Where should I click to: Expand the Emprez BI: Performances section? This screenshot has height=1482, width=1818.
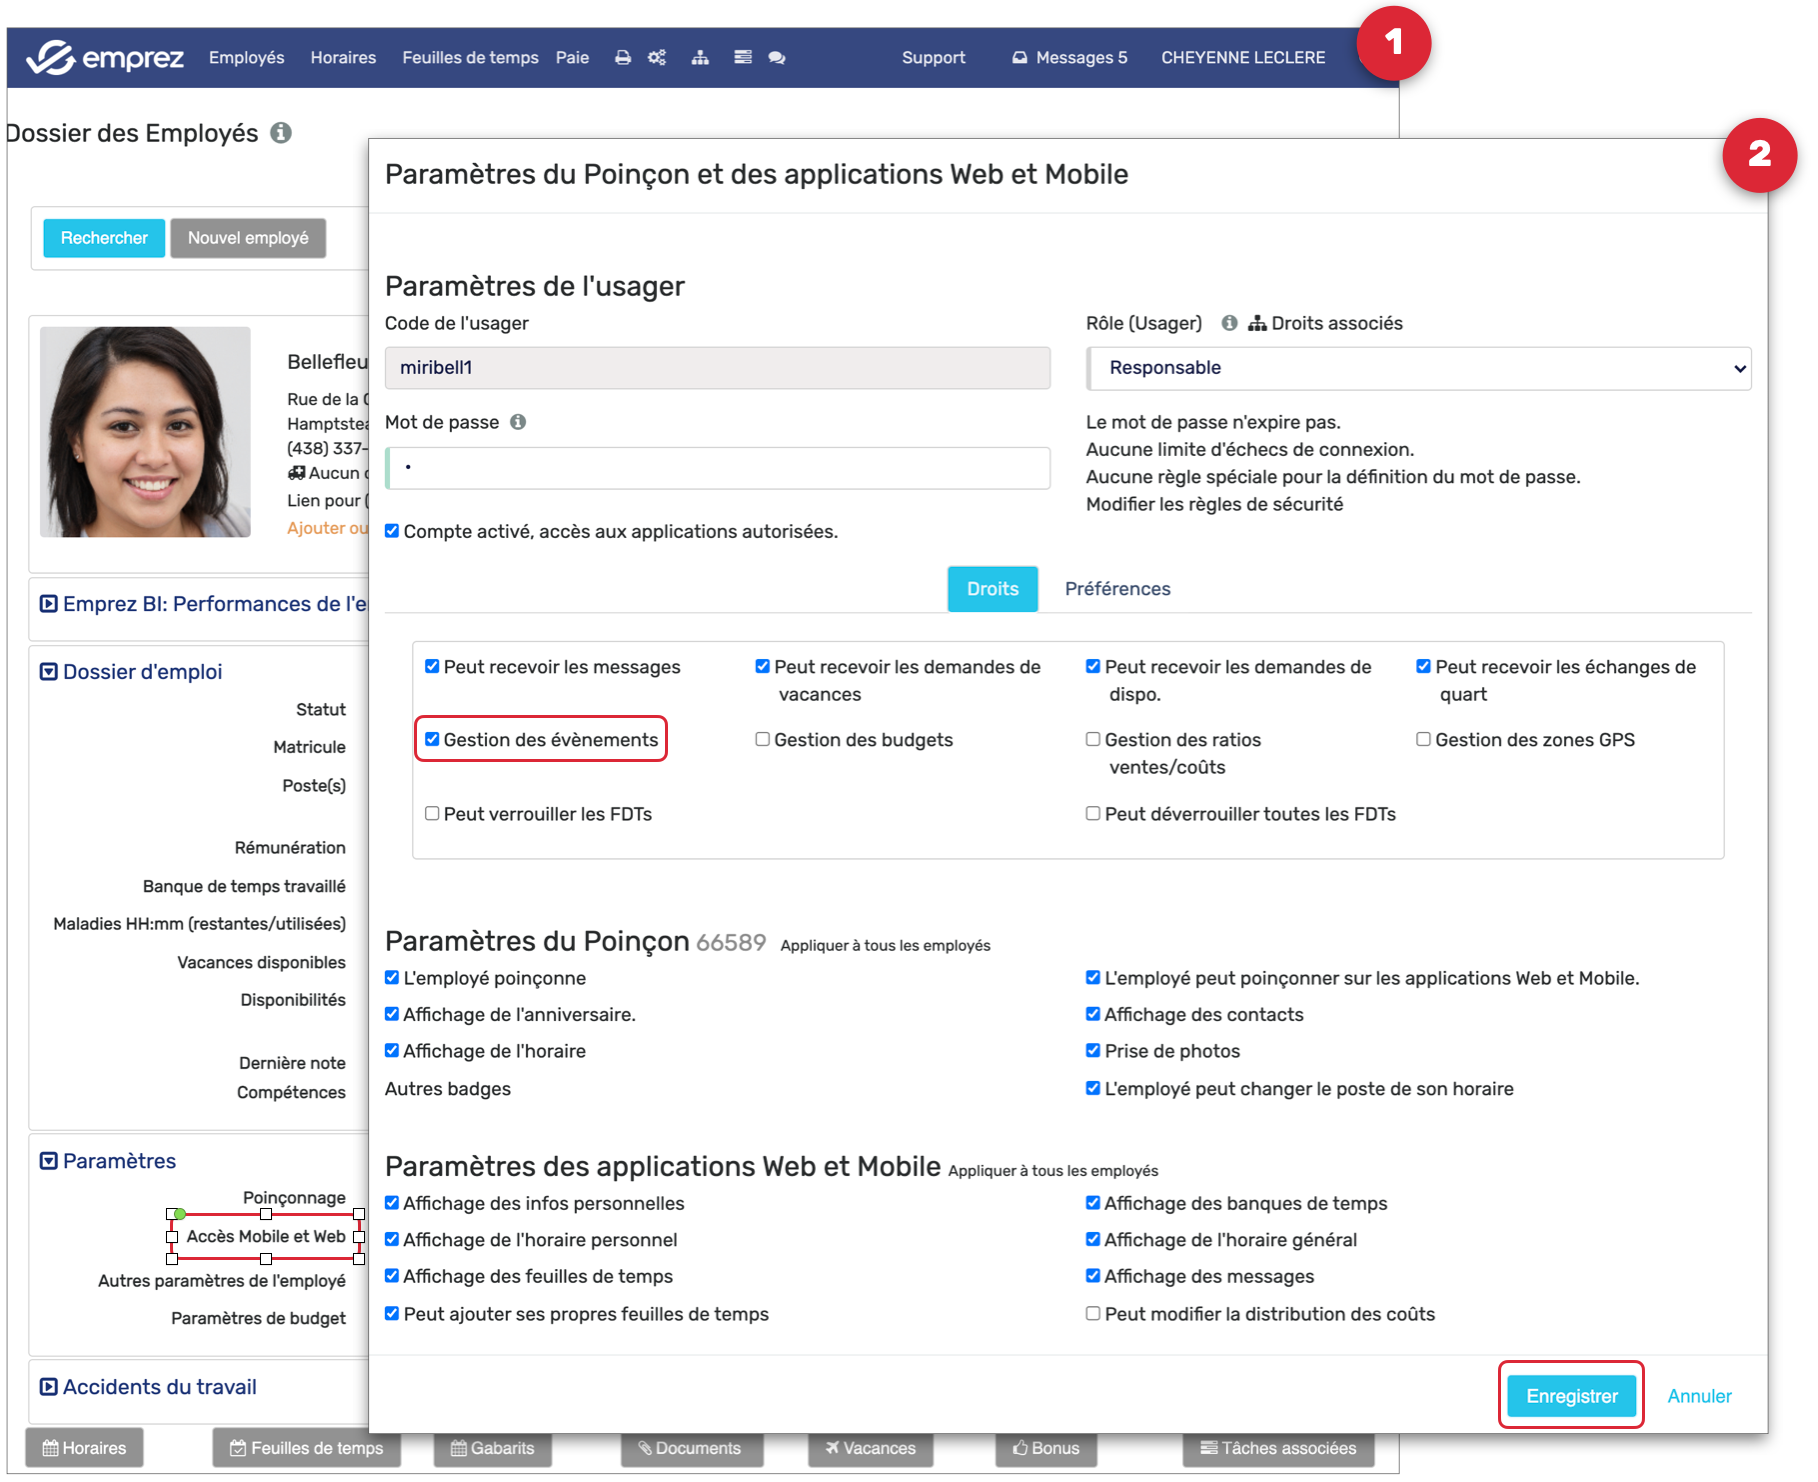coord(48,604)
